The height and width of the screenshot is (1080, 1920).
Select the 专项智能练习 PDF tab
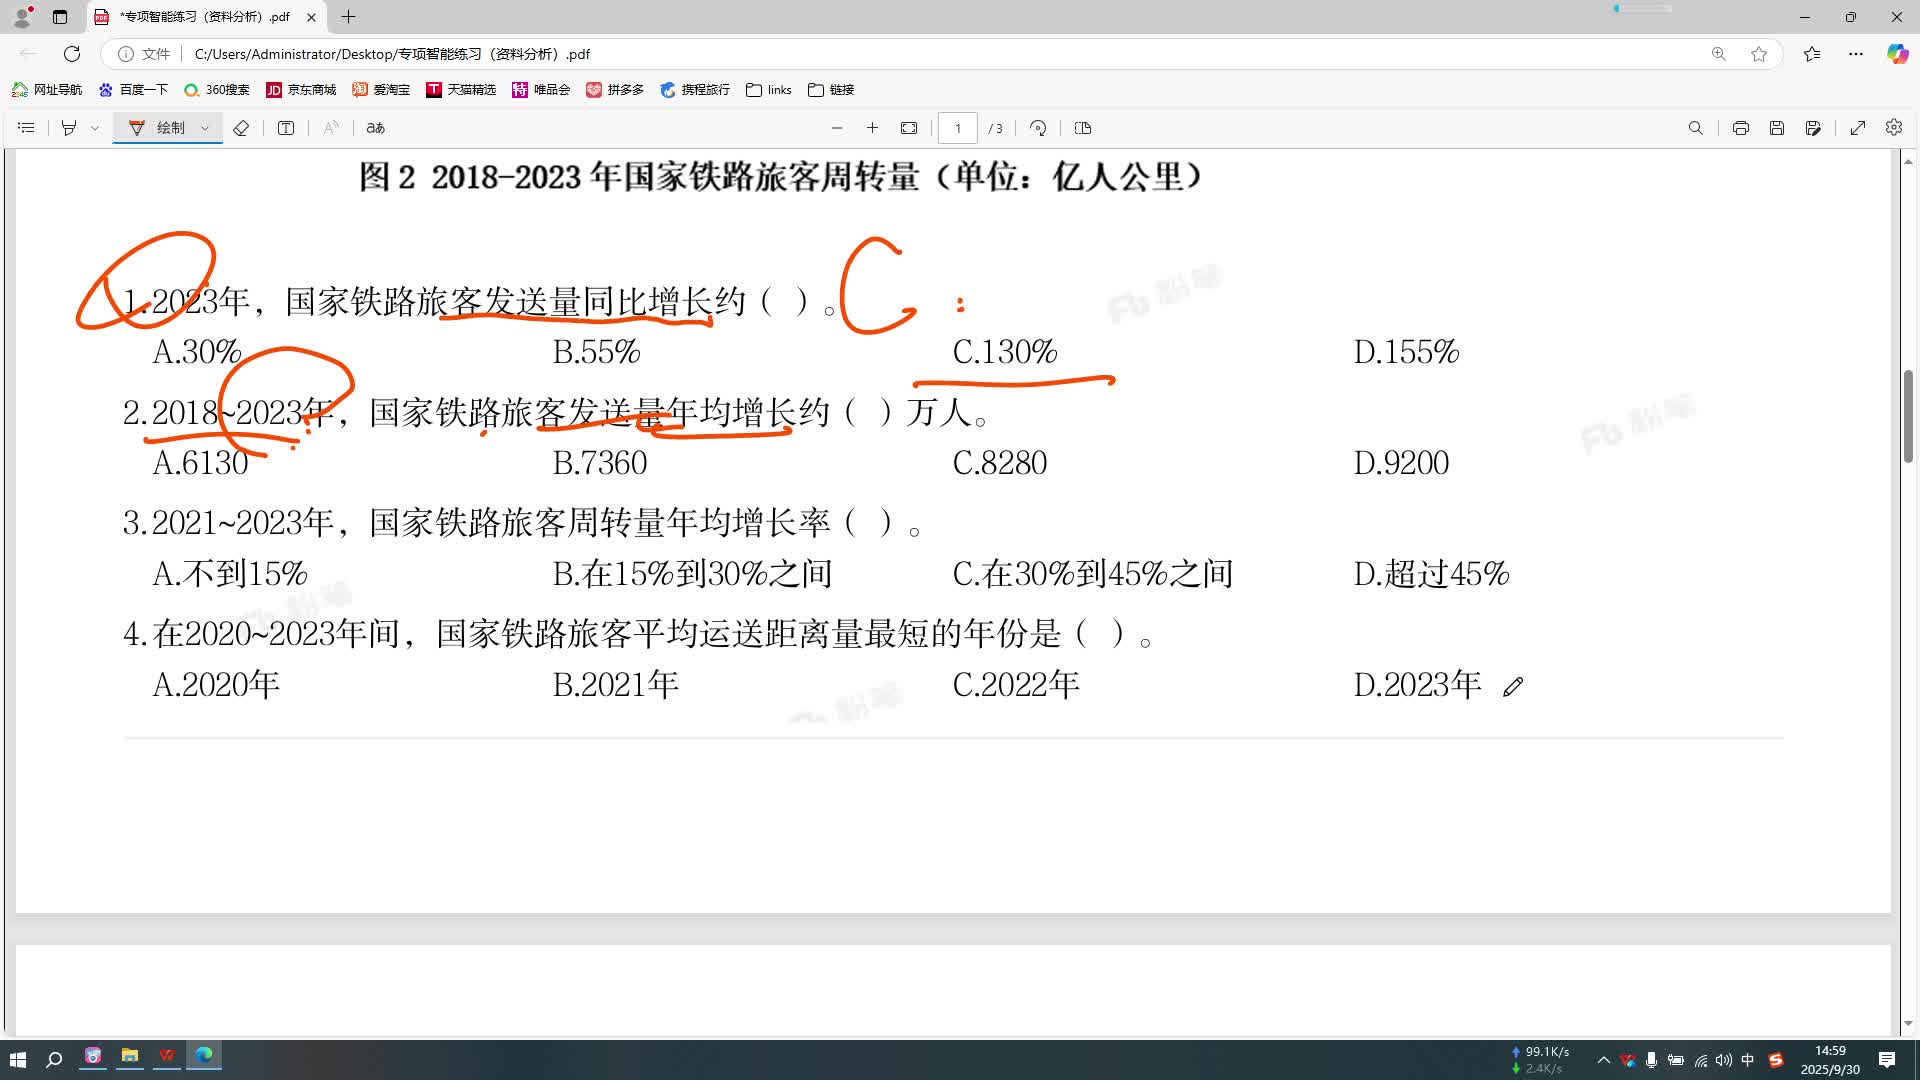click(204, 17)
